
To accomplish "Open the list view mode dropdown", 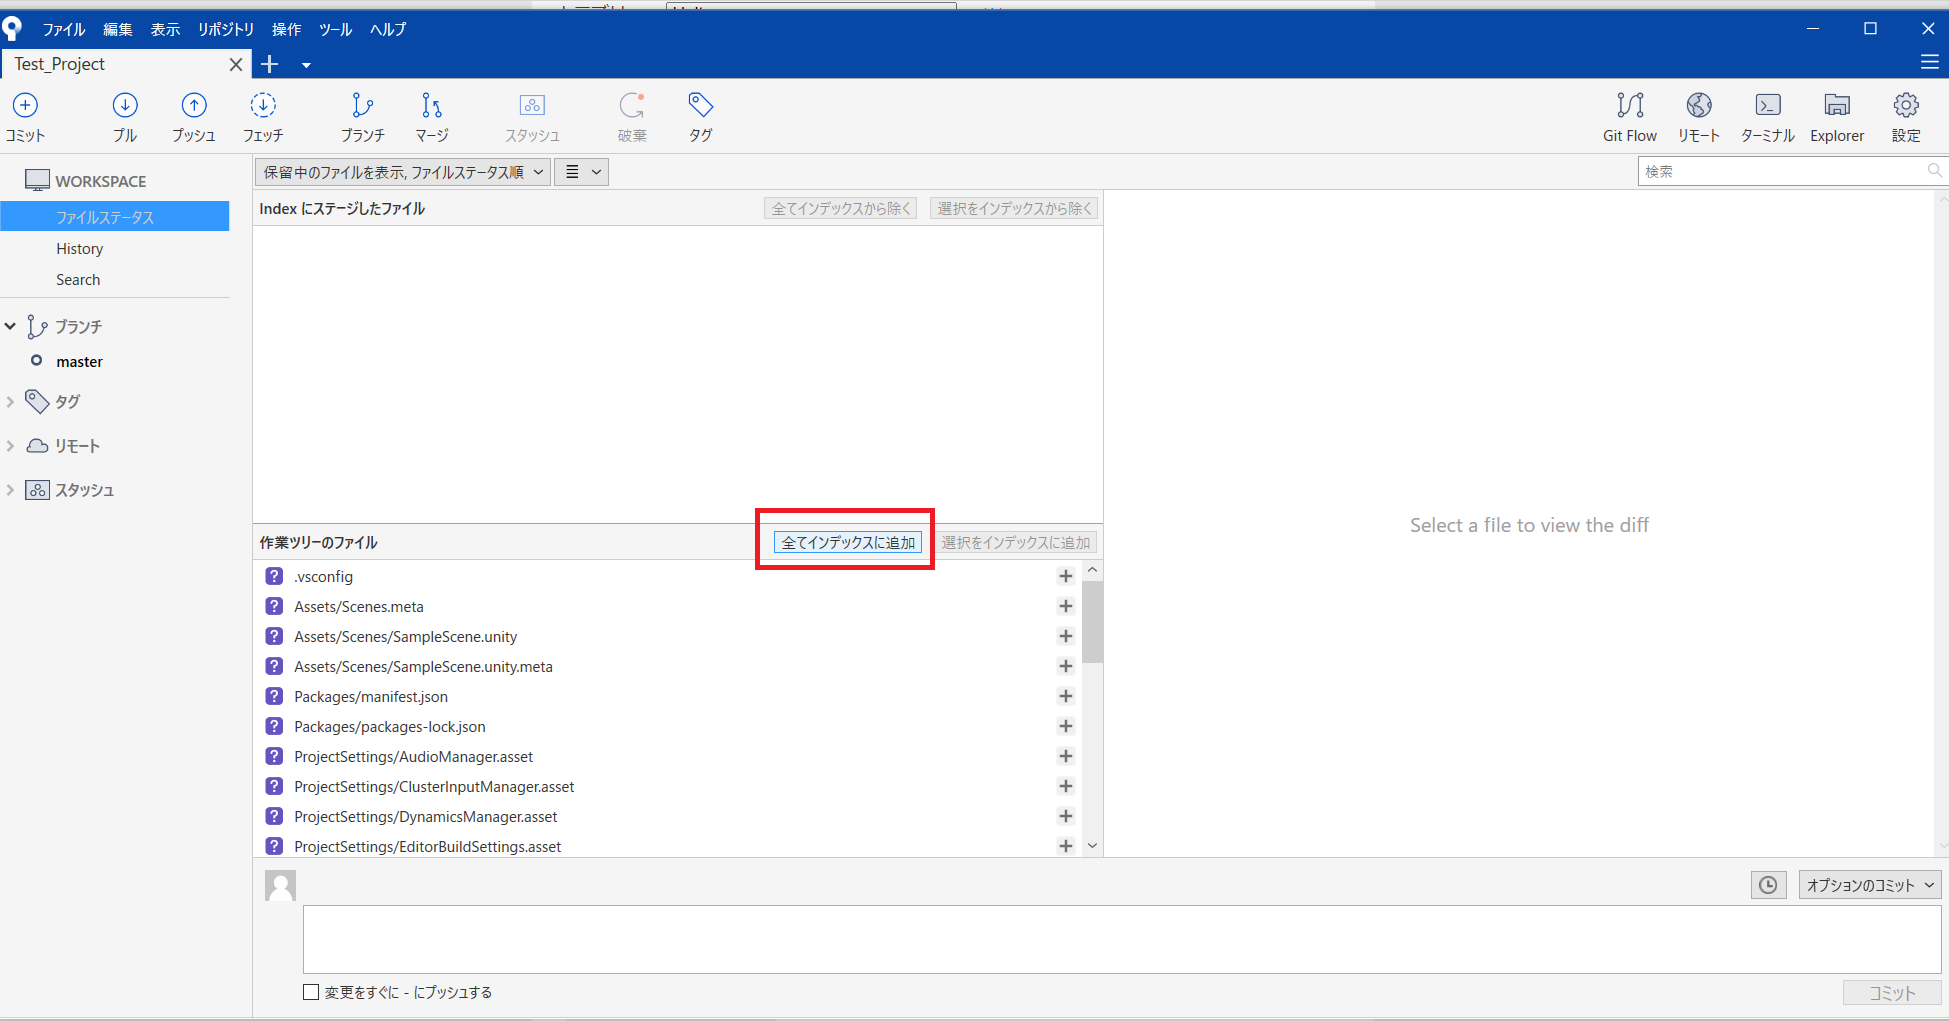I will 581,172.
